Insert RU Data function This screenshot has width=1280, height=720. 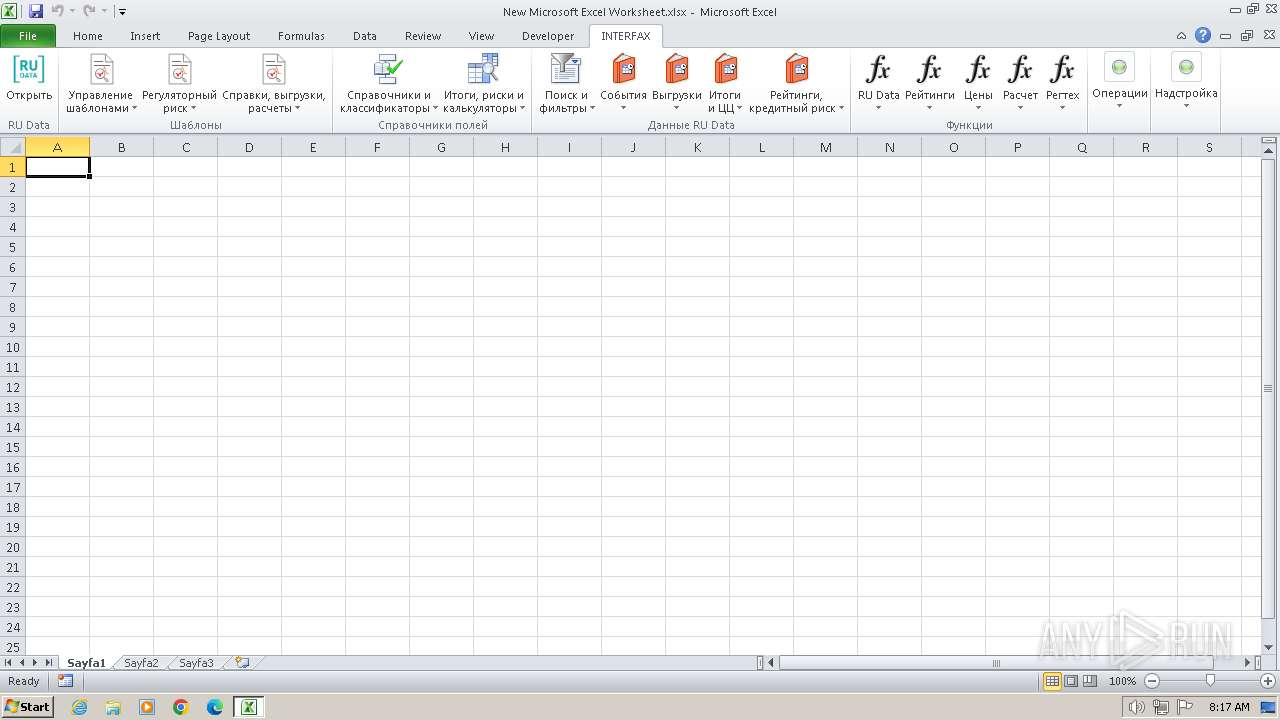point(878,83)
